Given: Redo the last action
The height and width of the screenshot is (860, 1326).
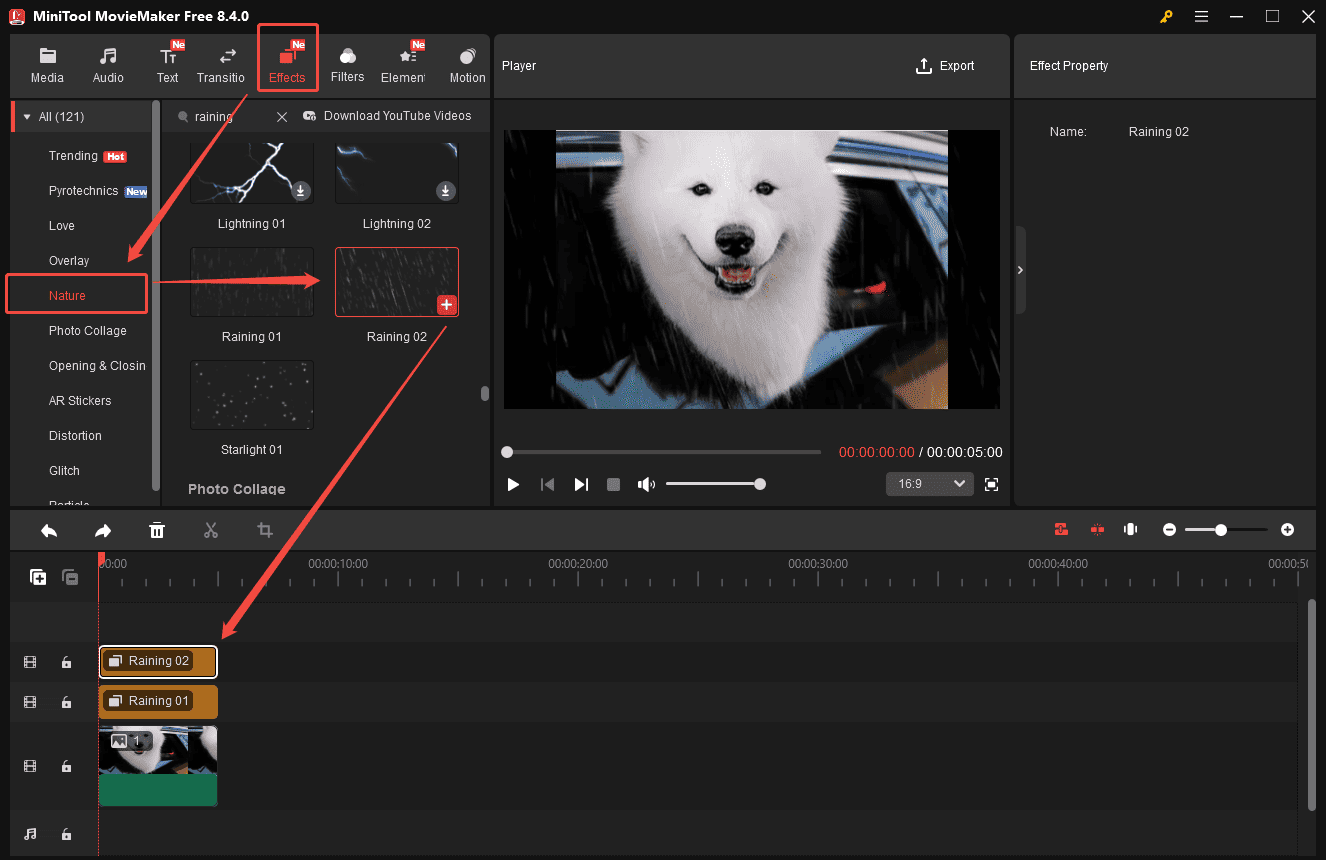Looking at the screenshot, I should [x=102, y=530].
